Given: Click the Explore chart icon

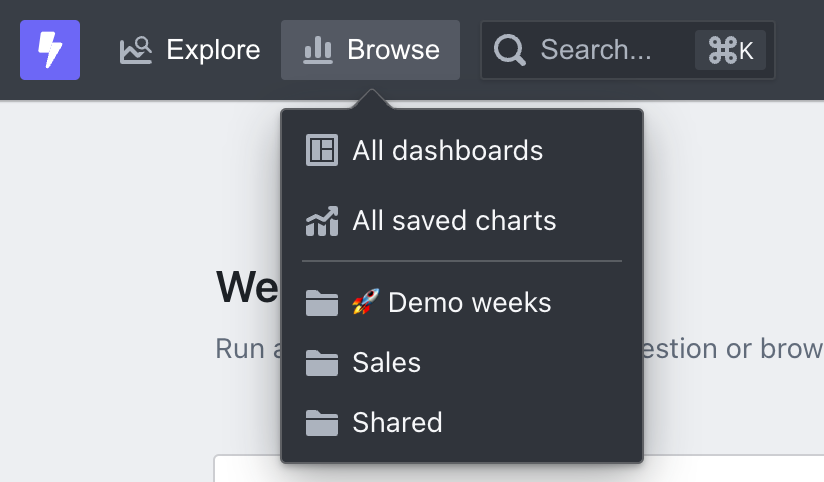Looking at the screenshot, I should (x=136, y=50).
